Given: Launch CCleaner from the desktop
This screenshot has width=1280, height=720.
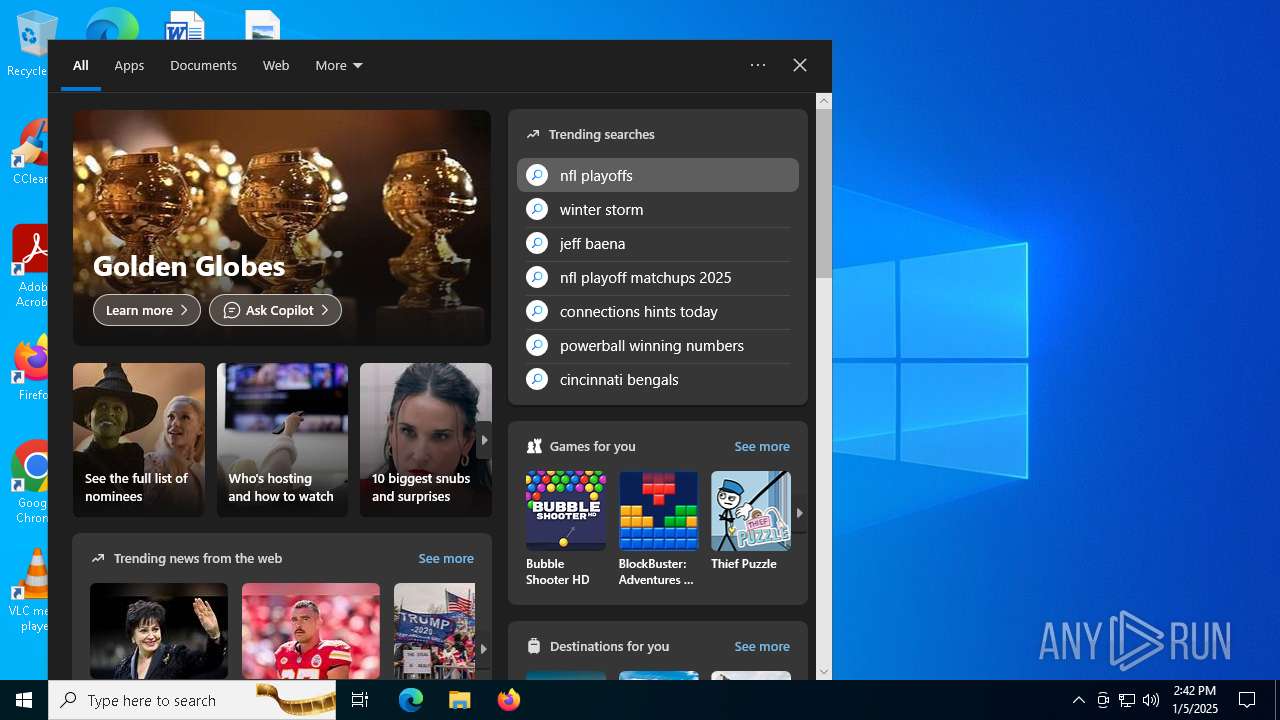Looking at the screenshot, I should [x=28, y=152].
